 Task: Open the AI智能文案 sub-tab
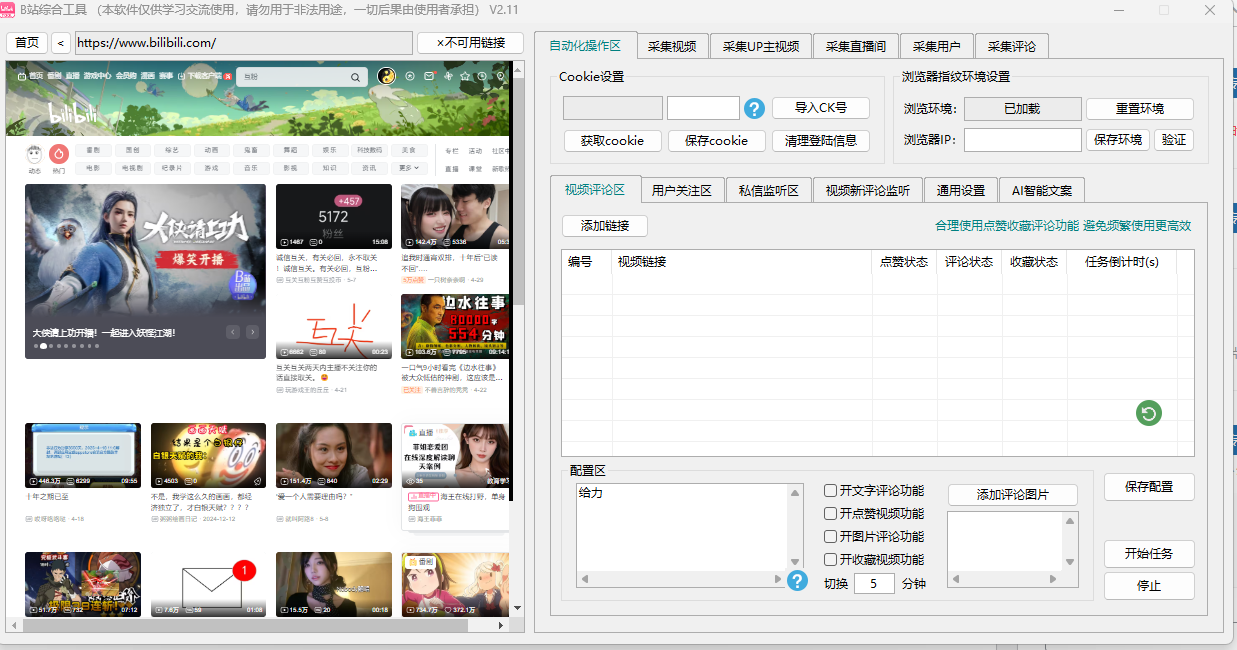point(1042,190)
